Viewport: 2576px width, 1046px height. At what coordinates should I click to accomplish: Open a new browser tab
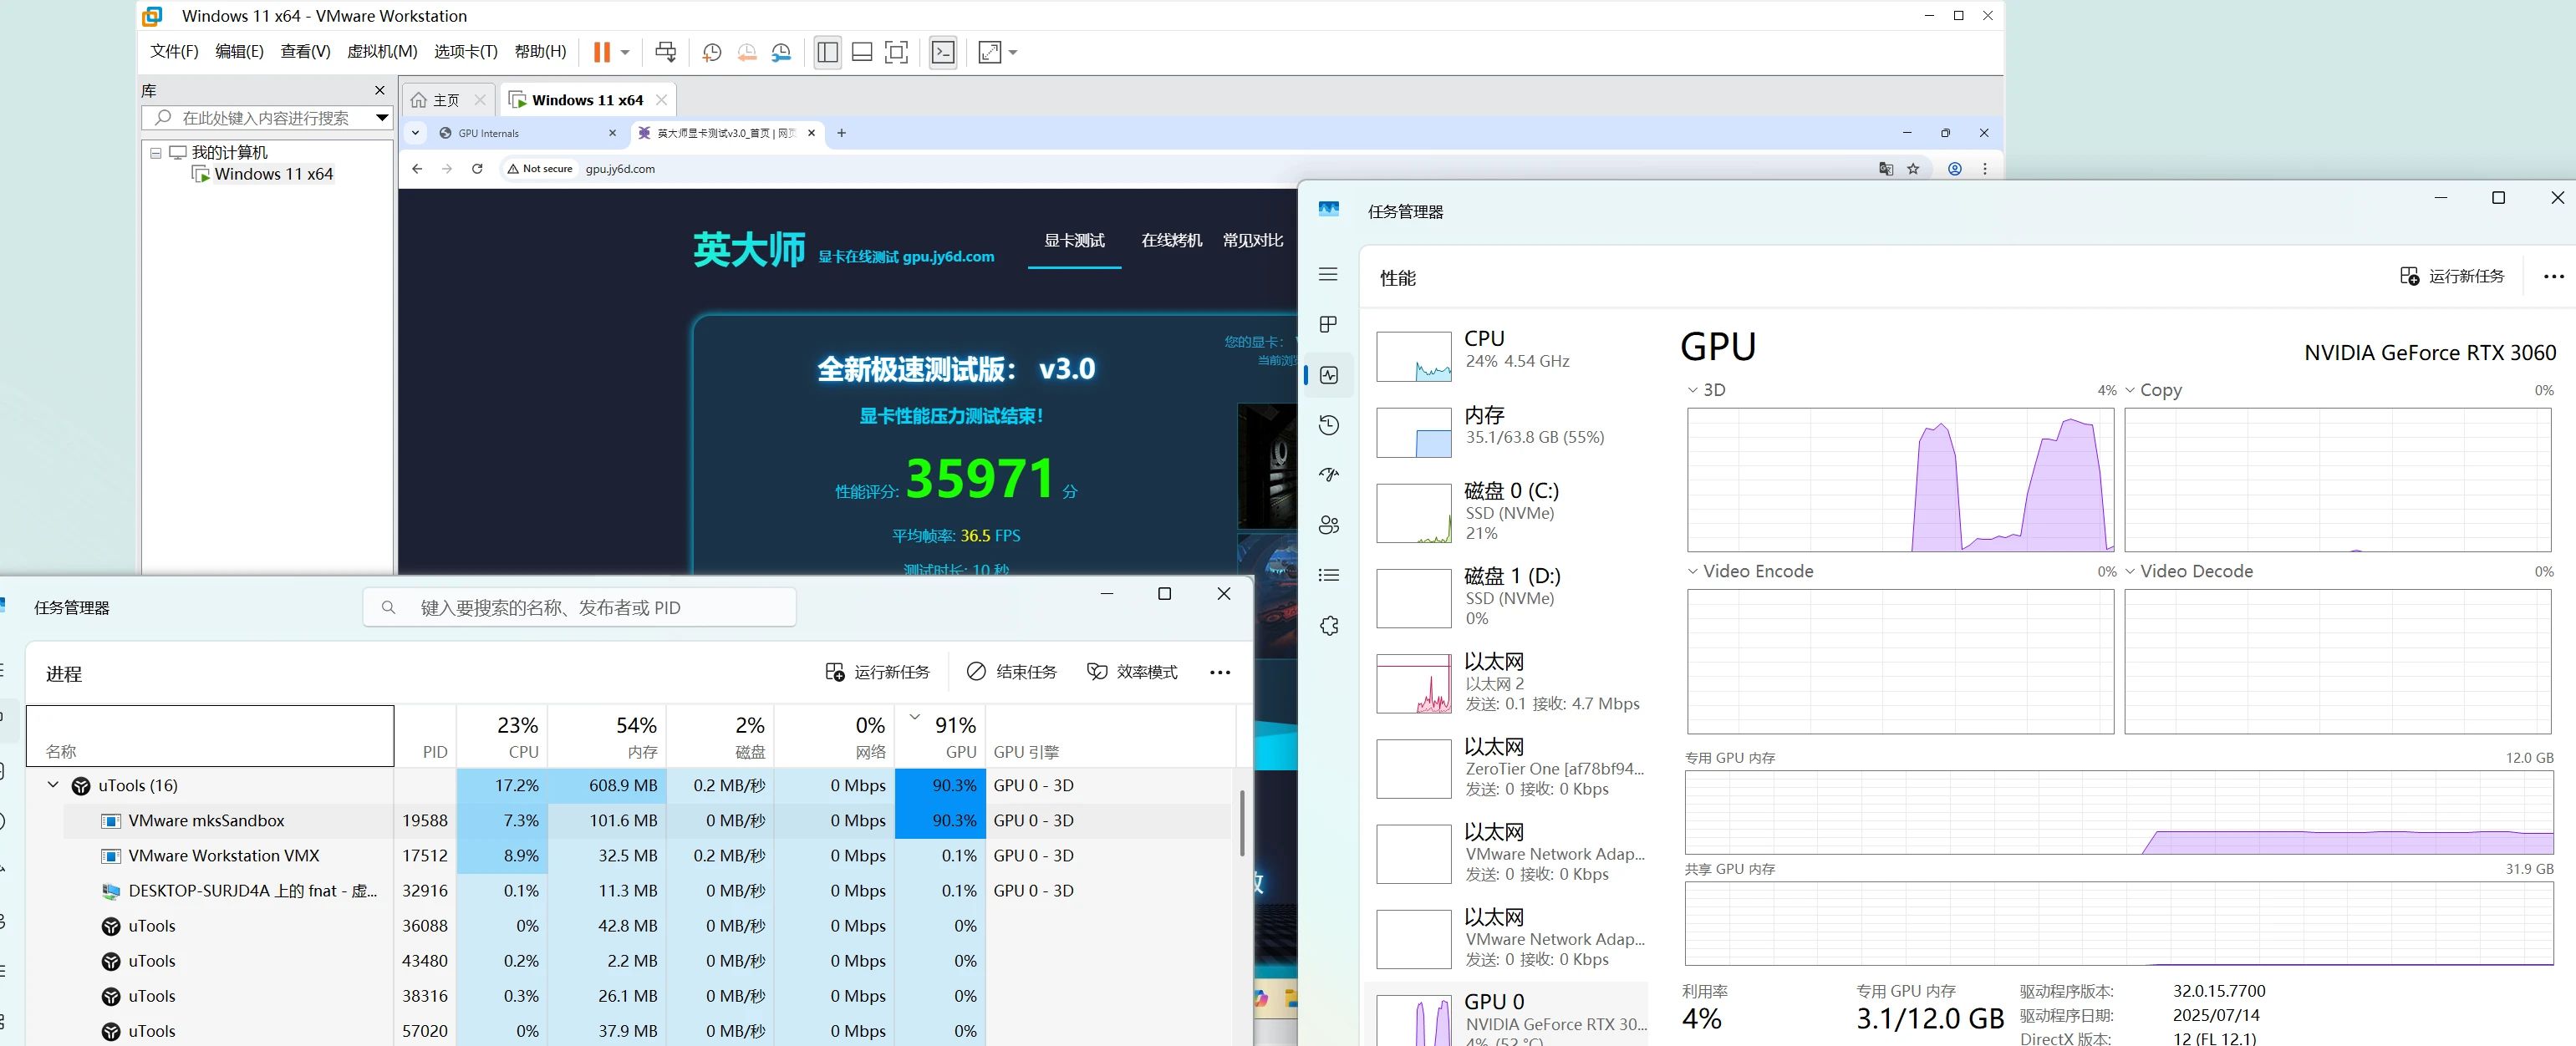(841, 133)
